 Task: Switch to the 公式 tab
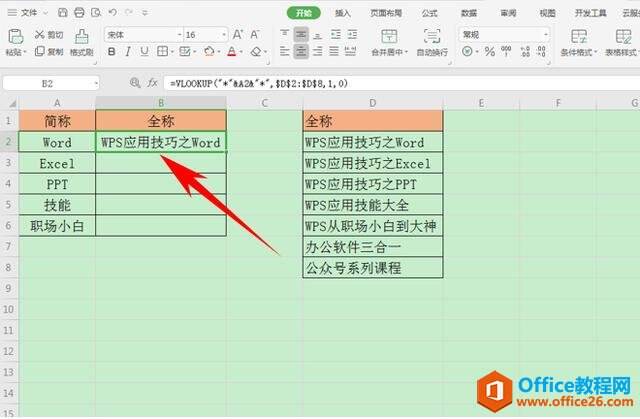[x=430, y=13]
